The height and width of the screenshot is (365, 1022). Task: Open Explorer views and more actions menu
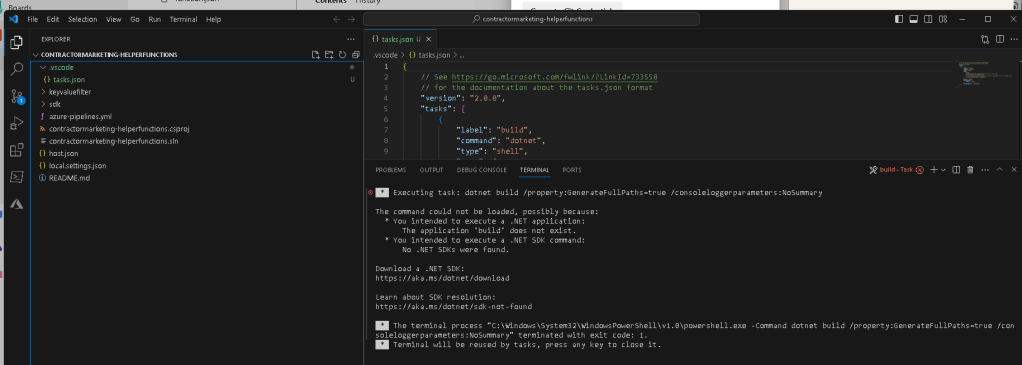point(351,39)
